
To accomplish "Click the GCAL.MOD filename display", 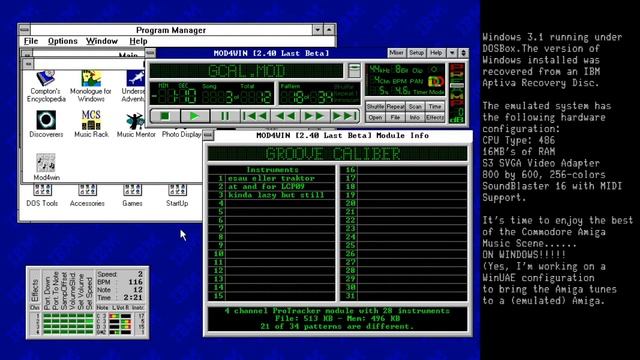I will [246, 71].
